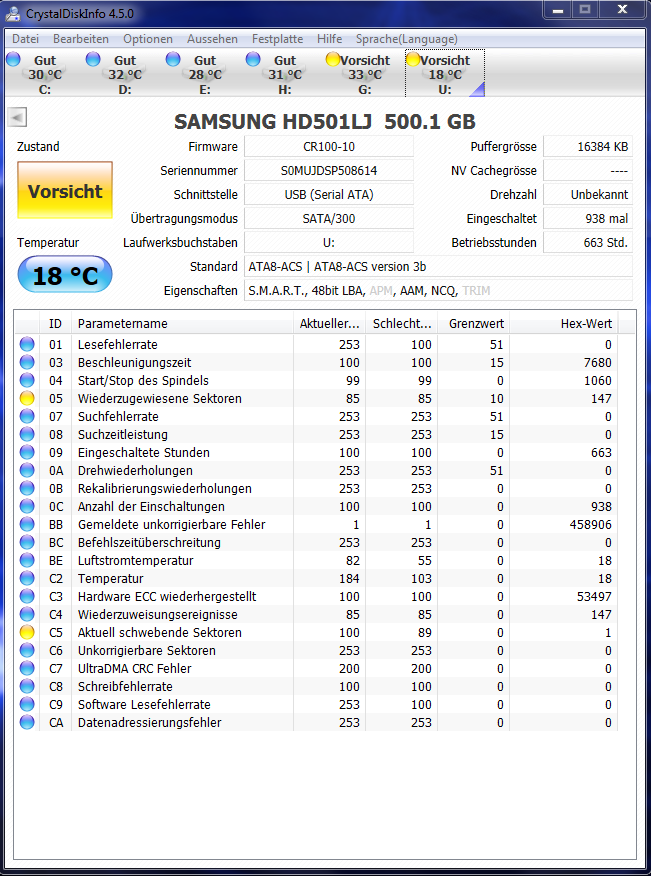Screen dimensions: 651x876
Task: Click status icon for Unkorrigierbare Sektoren
Action: pyautogui.click(x=27, y=650)
